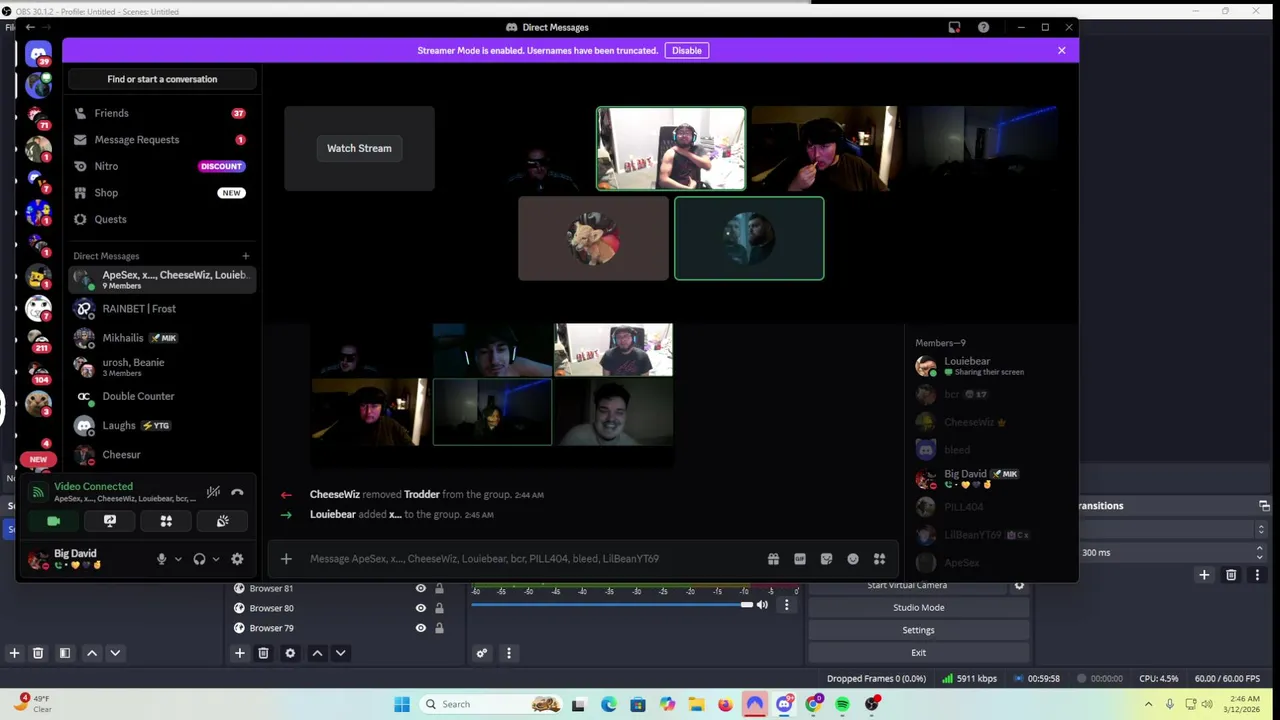This screenshot has height=720, width=1280.
Task: Open Discord activities launcher in voice panel
Action: point(166,521)
